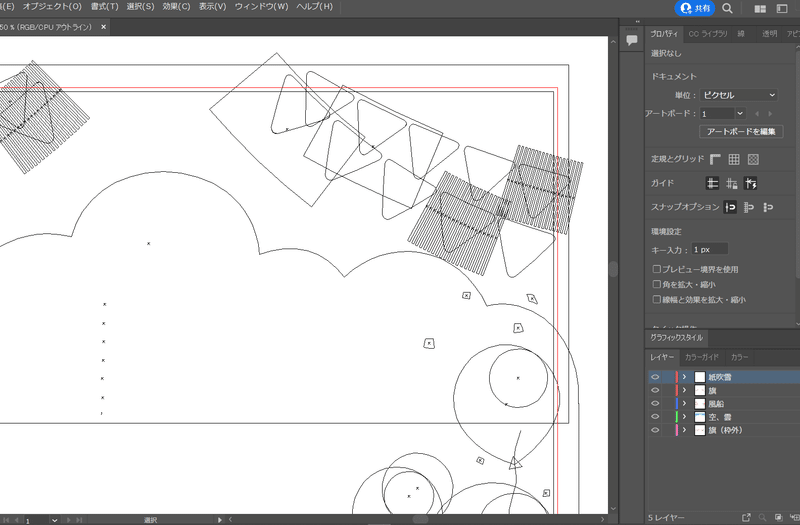Screen dimensions: 800x525
Task: Toggle snap to pixel icon
Action: pos(768,207)
